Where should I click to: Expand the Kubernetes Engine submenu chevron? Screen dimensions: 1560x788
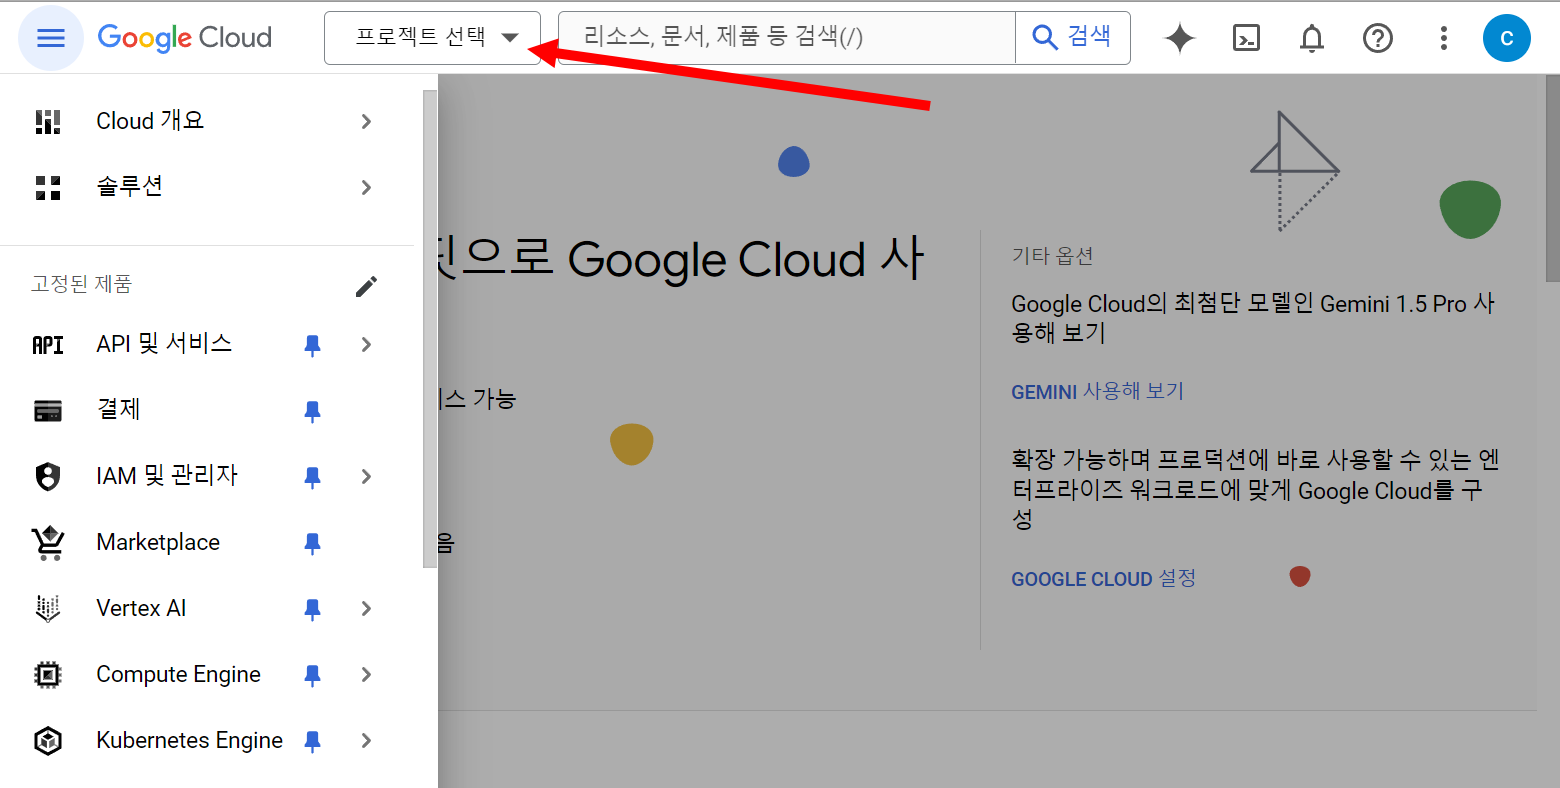coord(366,741)
